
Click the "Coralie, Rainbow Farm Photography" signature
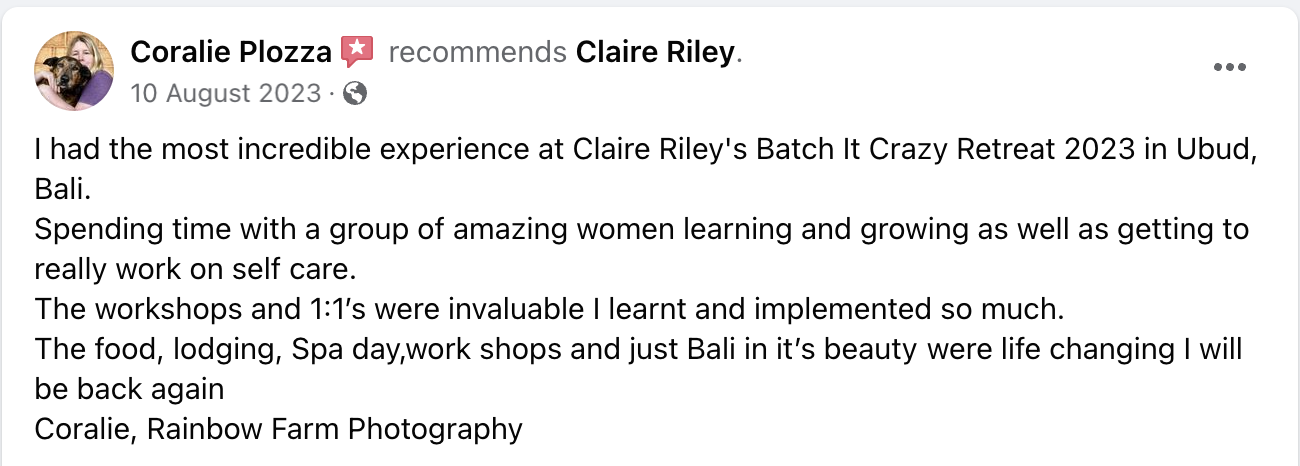(x=278, y=429)
